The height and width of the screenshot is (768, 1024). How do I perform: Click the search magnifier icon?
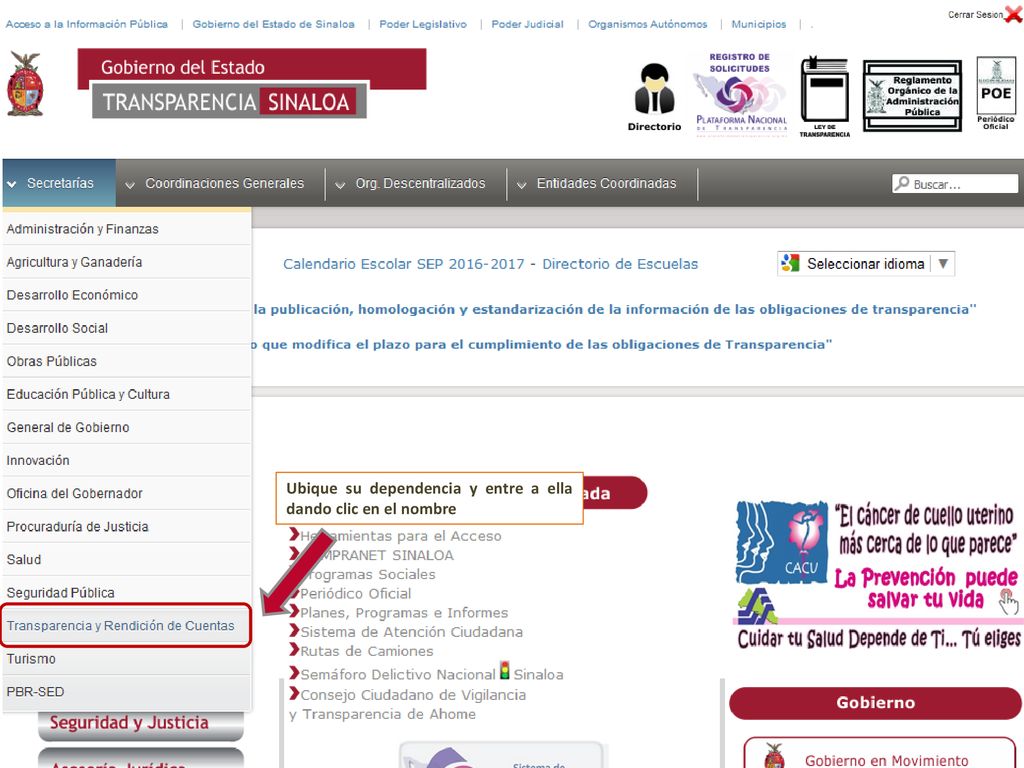[x=902, y=184]
